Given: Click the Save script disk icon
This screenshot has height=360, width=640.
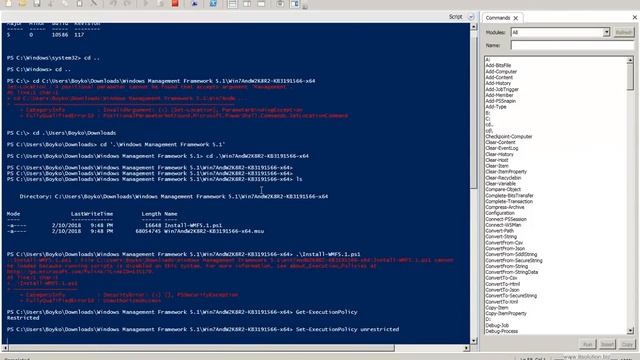Looking at the screenshot, I should pyautogui.click(x=37, y=3).
